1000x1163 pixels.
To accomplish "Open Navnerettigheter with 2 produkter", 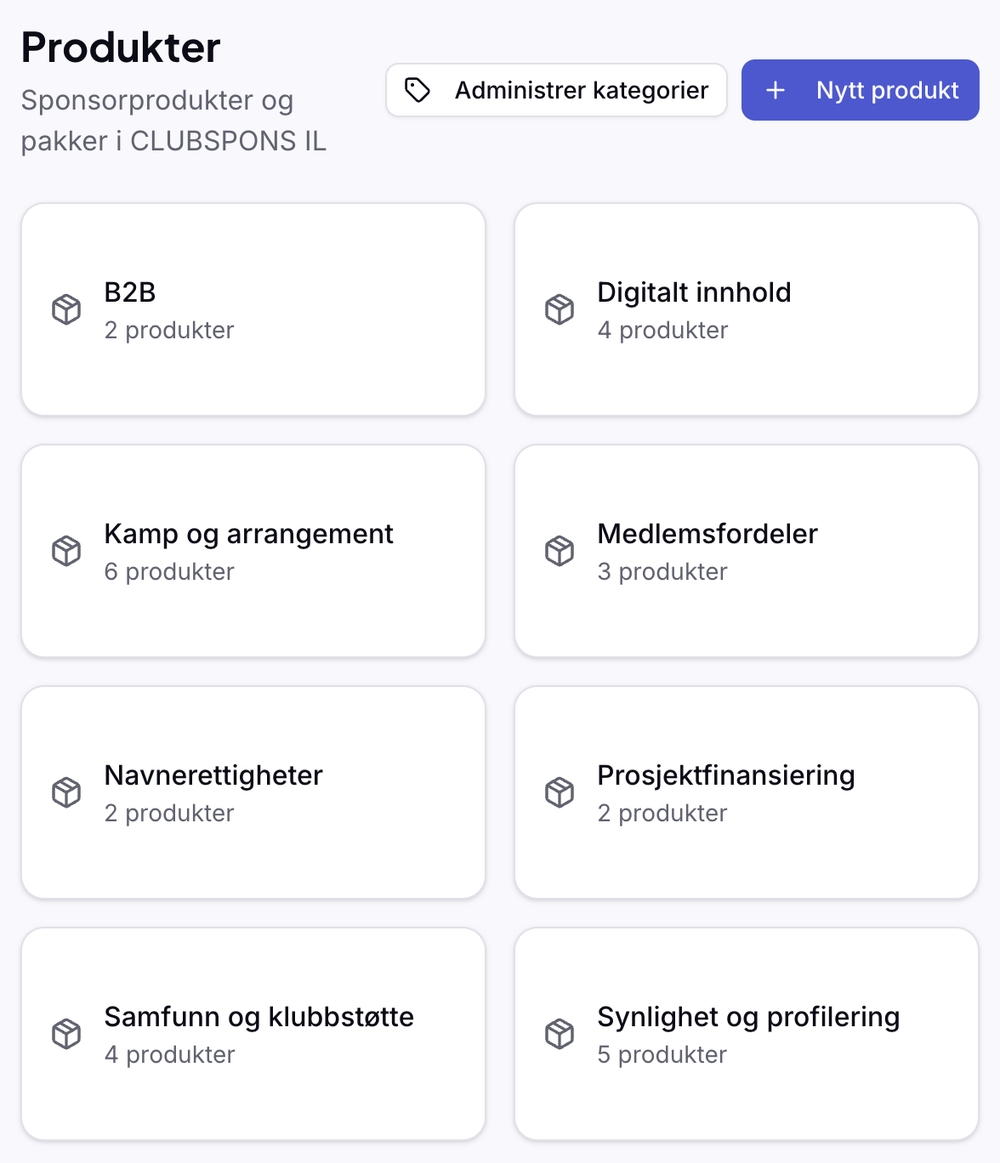I will tap(253, 792).
